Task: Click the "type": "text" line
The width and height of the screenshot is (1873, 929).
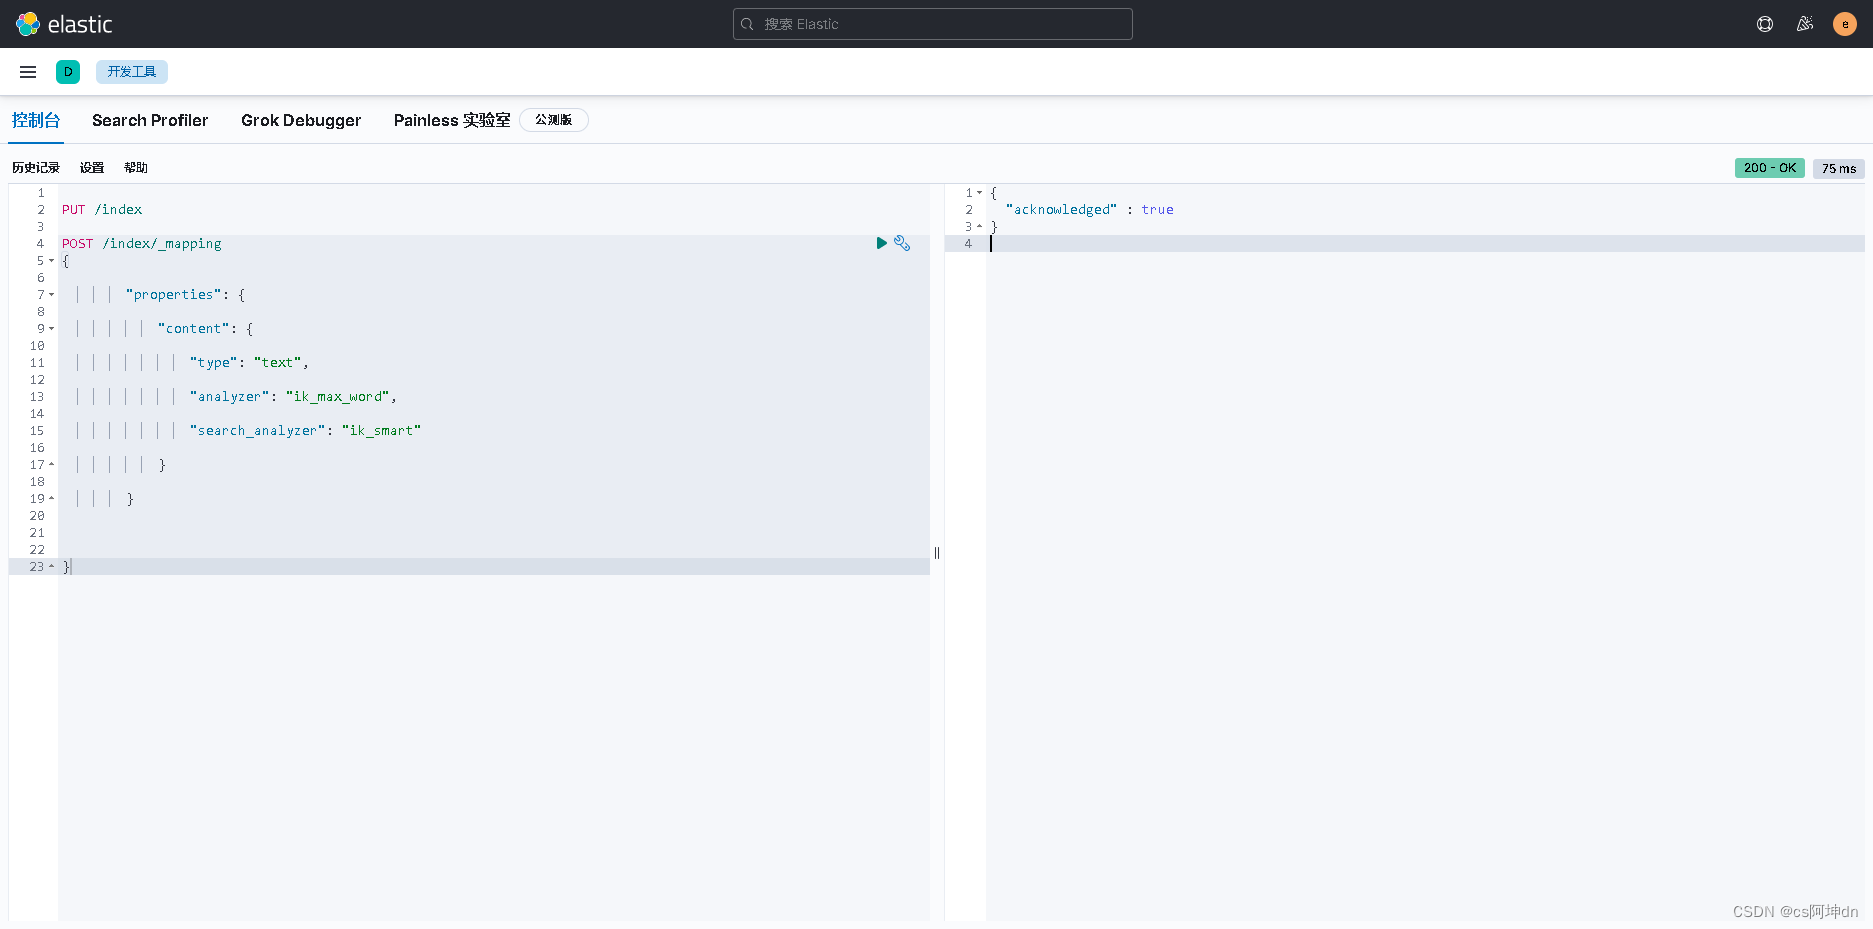Action: point(249,363)
